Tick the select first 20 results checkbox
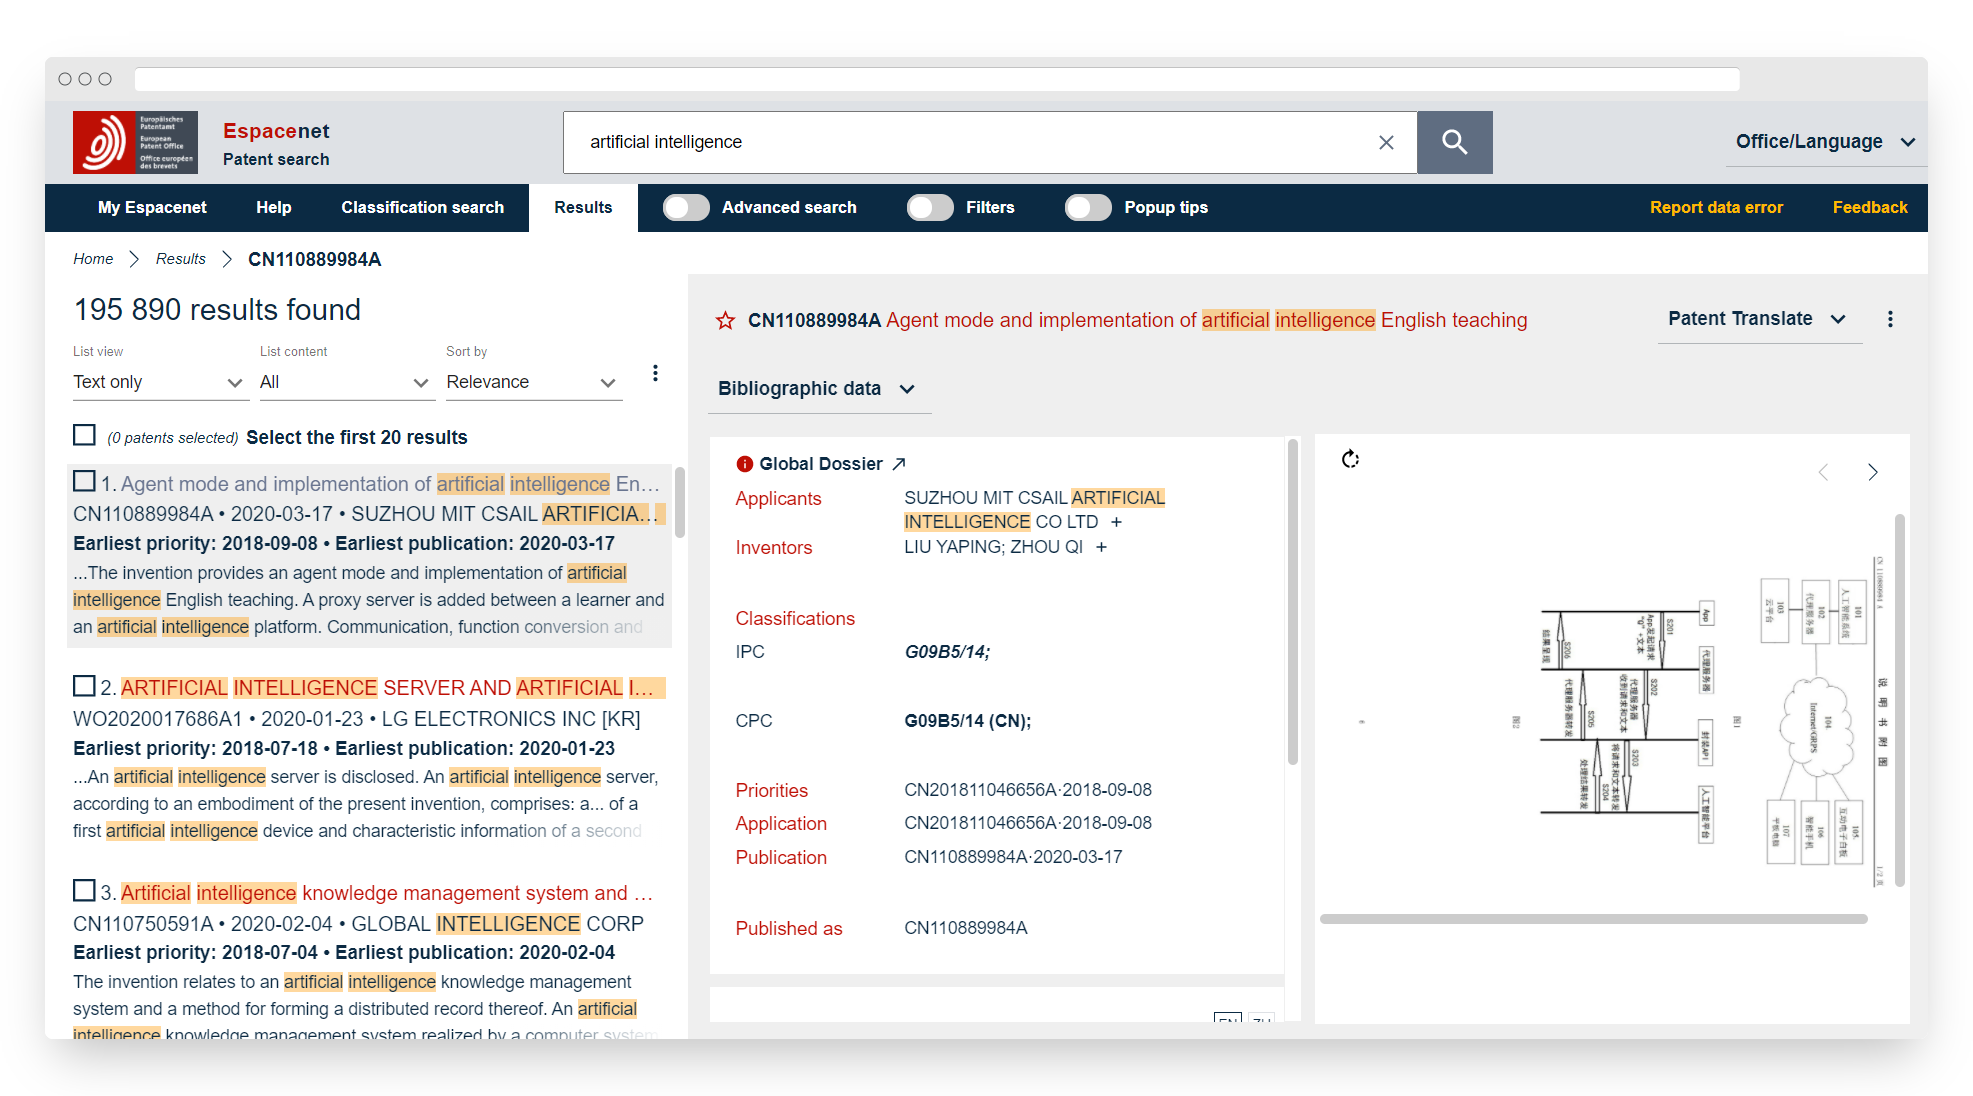The width and height of the screenshot is (1973, 1096). coord(84,435)
